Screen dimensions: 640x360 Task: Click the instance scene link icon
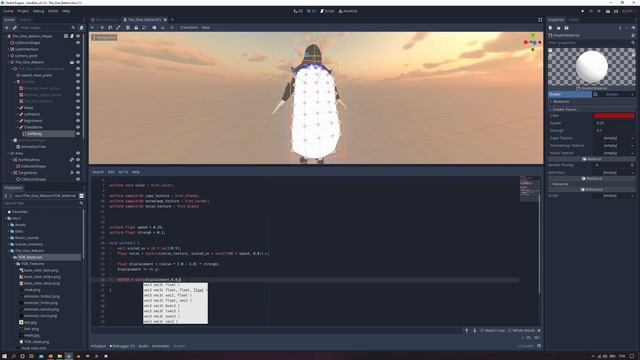15,28
